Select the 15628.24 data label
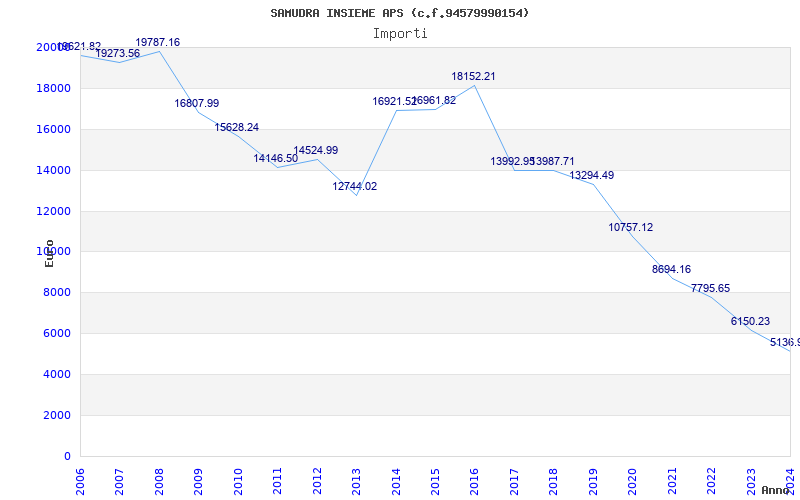The width and height of the screenshot is (800, 500). pos(237,127)
